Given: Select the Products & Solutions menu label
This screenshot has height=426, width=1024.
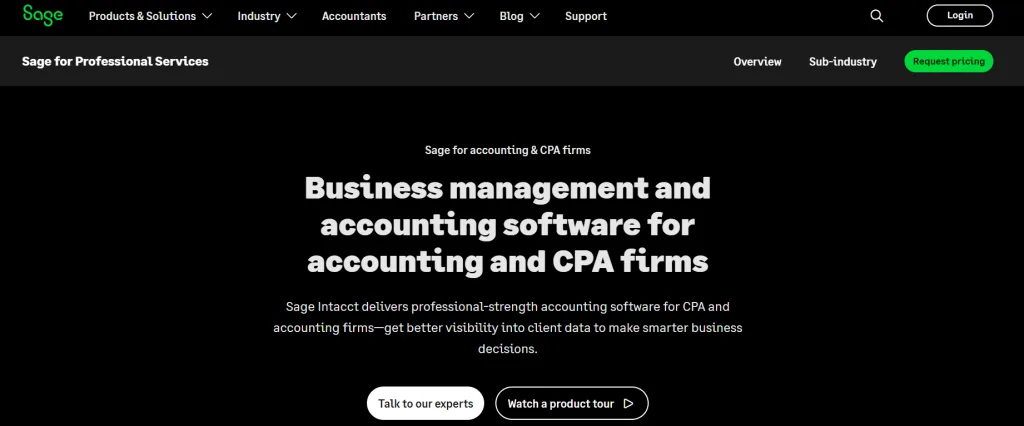Looking at the screenshot, I should tap(142, 16).
